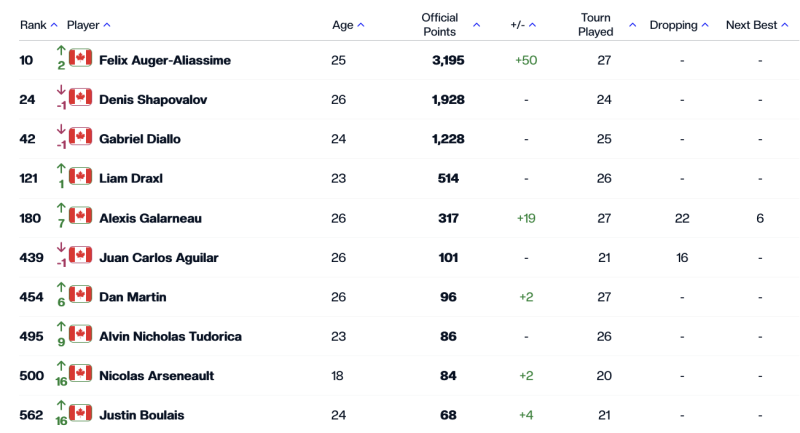The image size is (800, 433).
Task: Click the Canada flag beside Felix Auger-Aliassime
Action: [81, 58]
